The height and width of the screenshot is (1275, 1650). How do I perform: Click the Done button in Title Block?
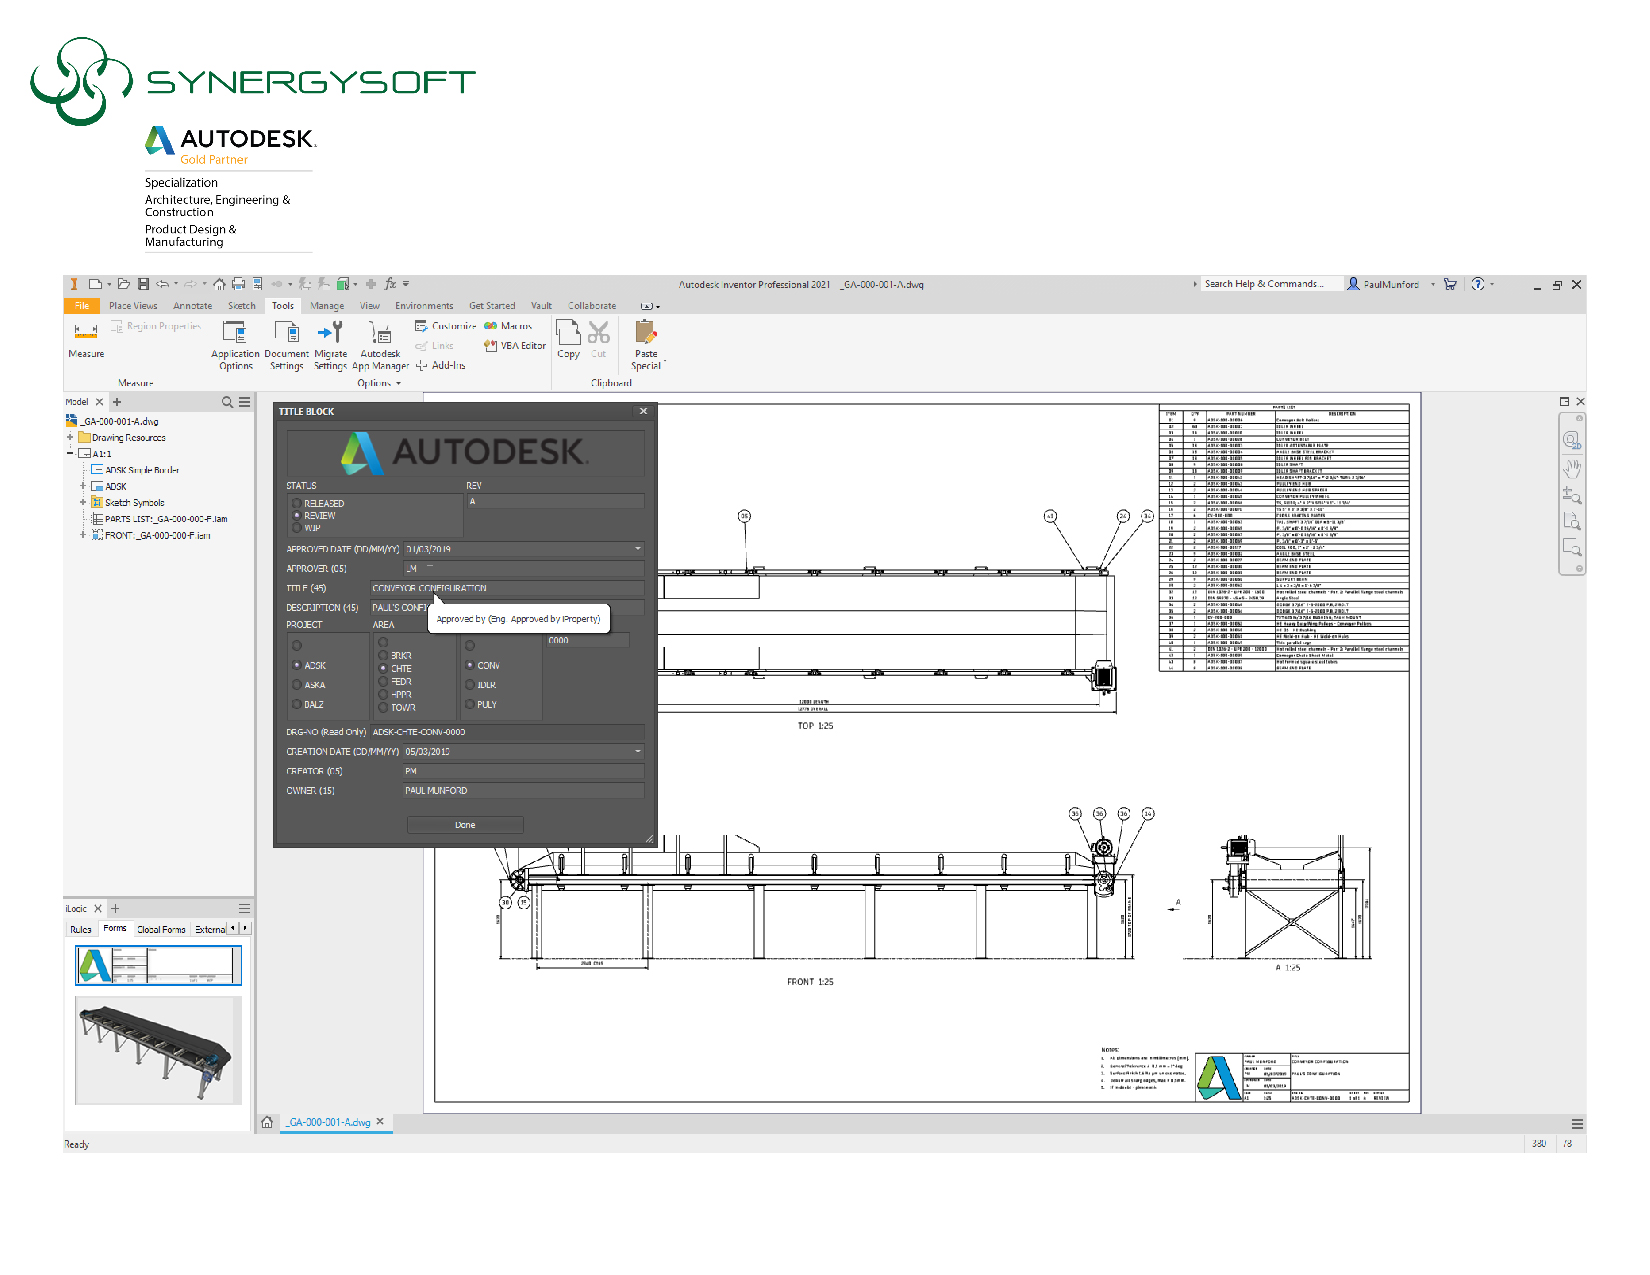point(465,824)
